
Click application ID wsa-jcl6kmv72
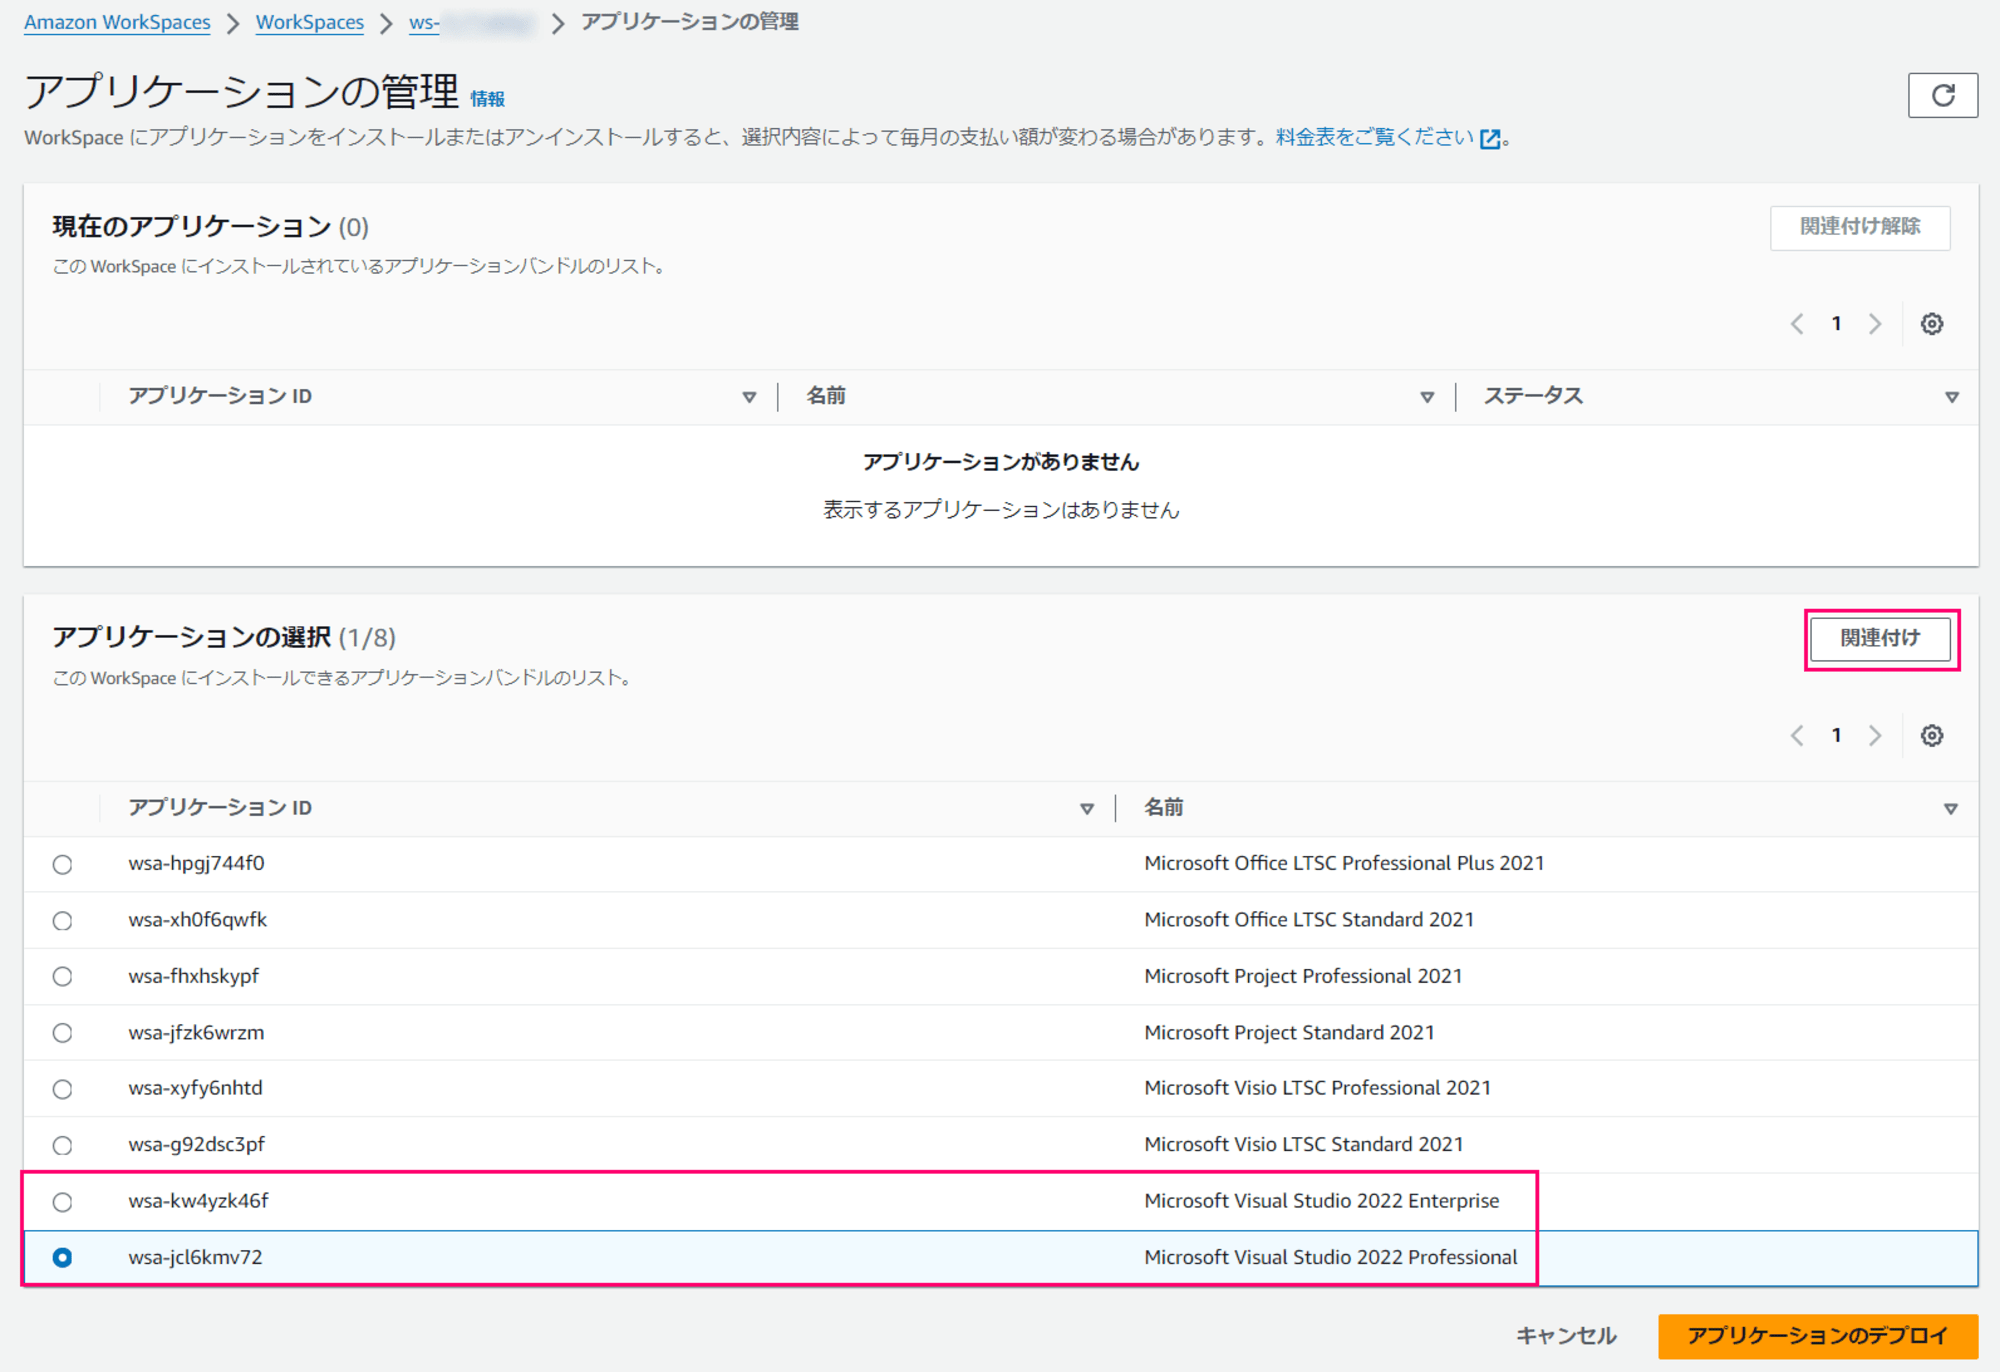coord(195,1257)
